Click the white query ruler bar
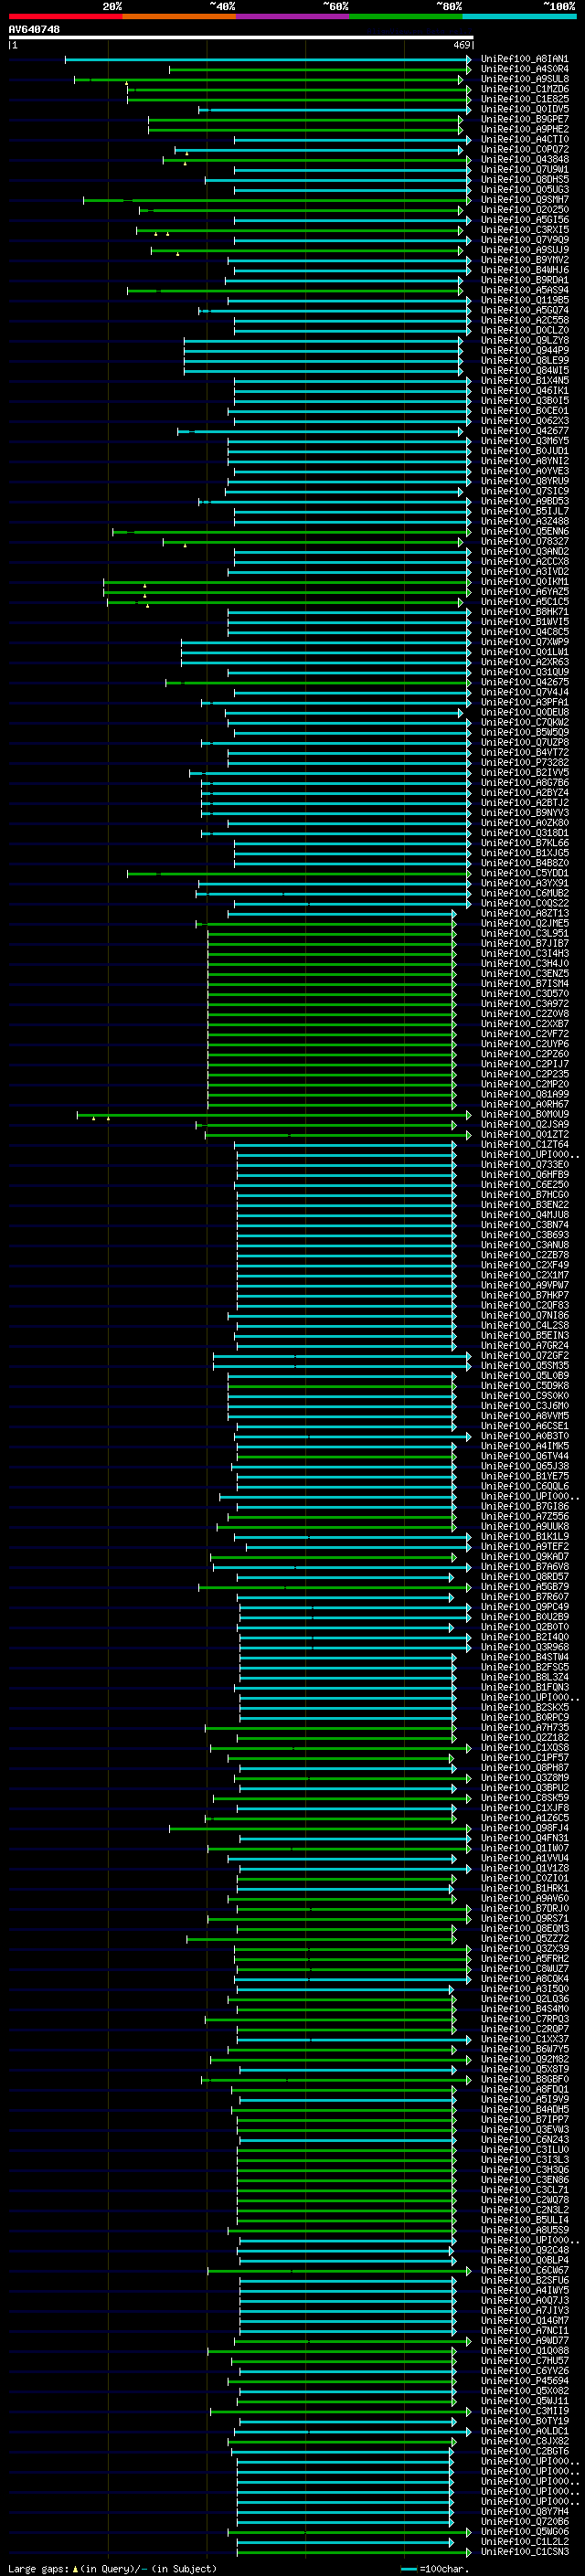585x2576 pixels. (240, 37)
